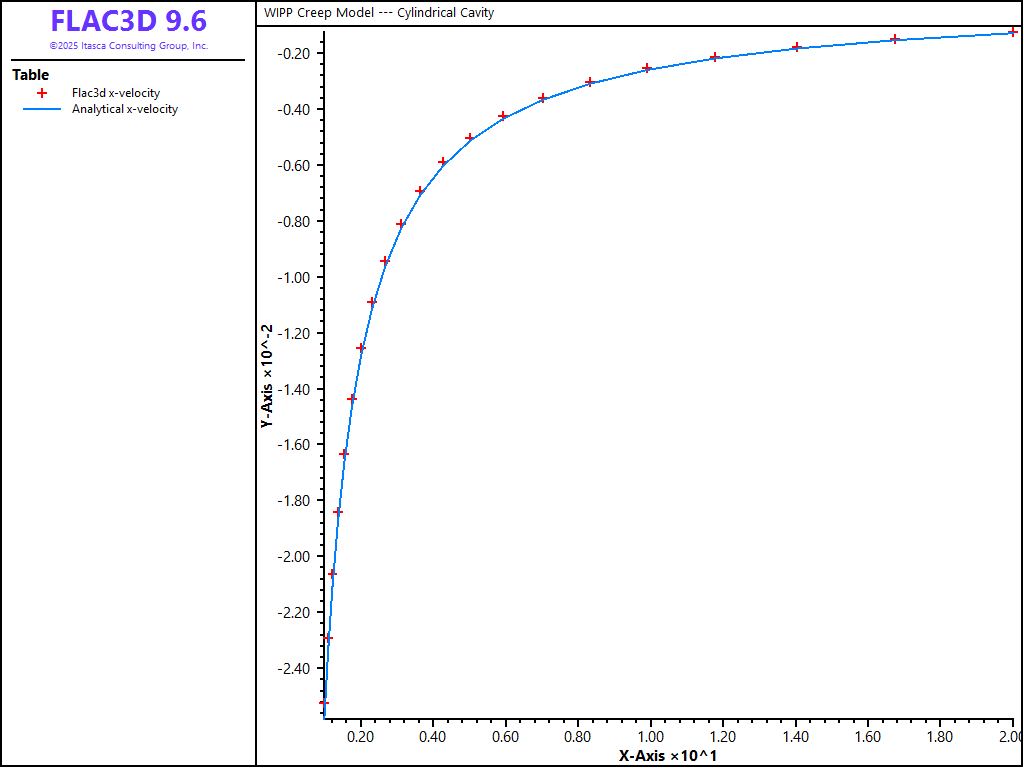Click the red plus legend marker
Image resolution: width=1024 pixels, height=768 pixels.
(x=42, y=93)
